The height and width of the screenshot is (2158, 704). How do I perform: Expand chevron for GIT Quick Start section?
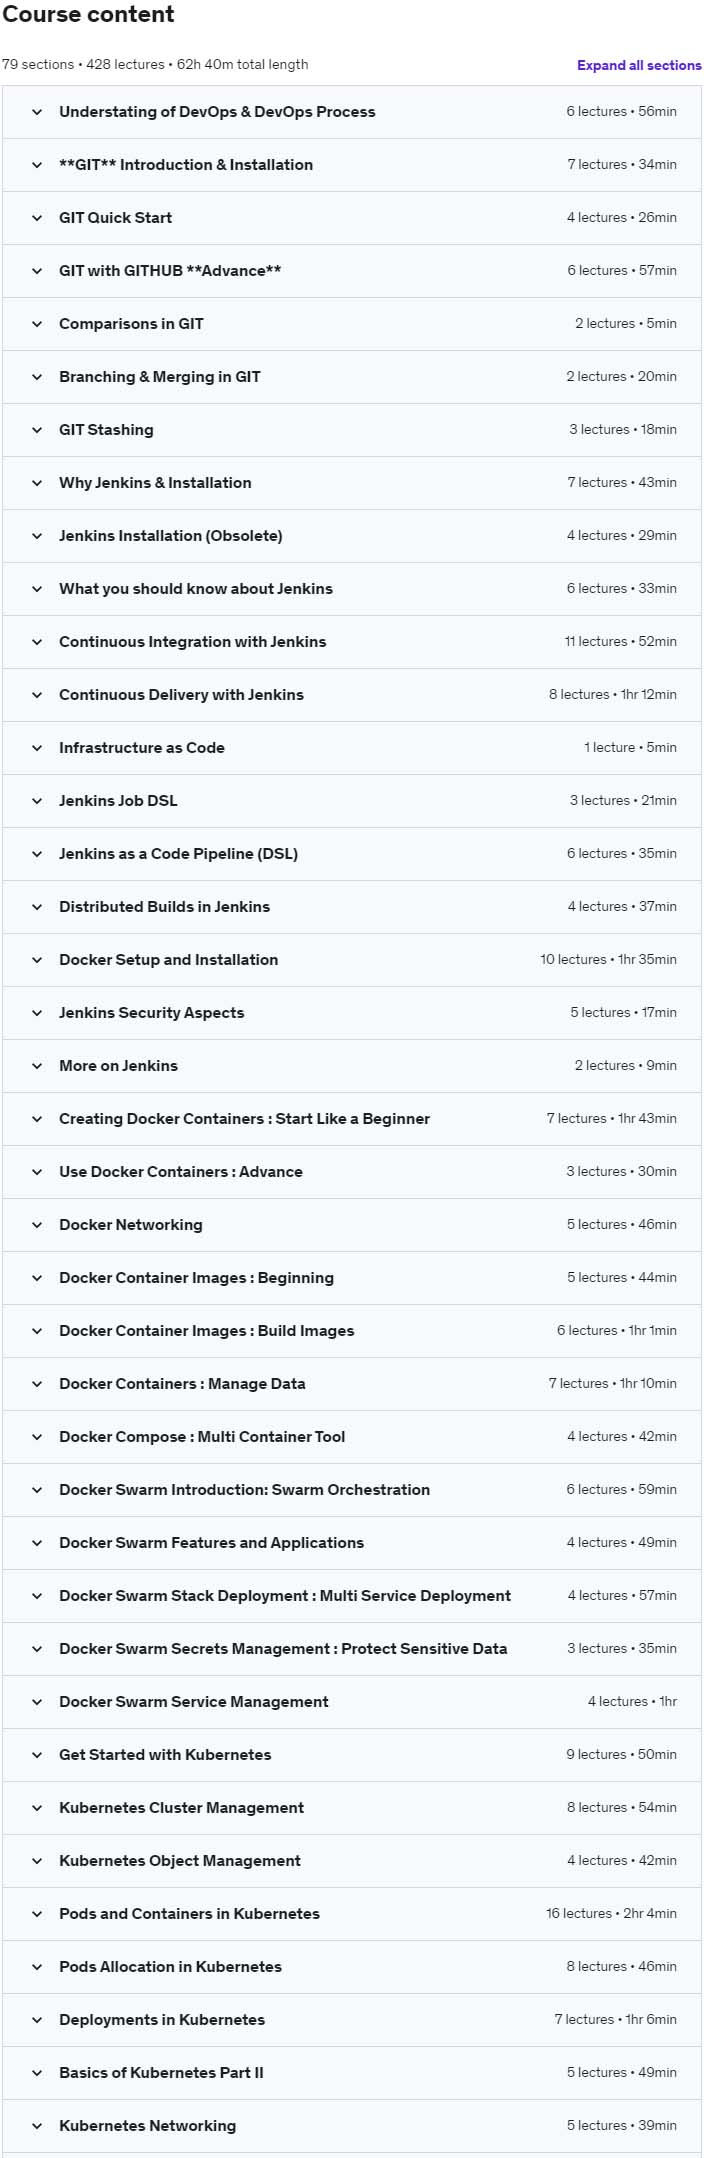click(x=37, y=218)
